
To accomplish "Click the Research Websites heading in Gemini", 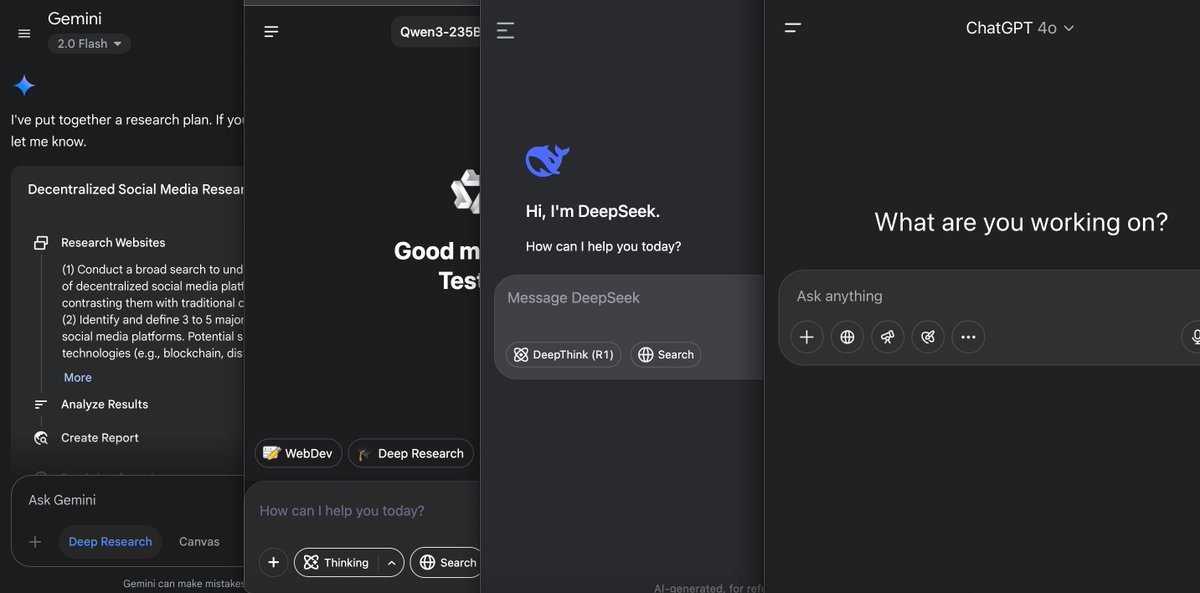I will click(x=113, y=243).
